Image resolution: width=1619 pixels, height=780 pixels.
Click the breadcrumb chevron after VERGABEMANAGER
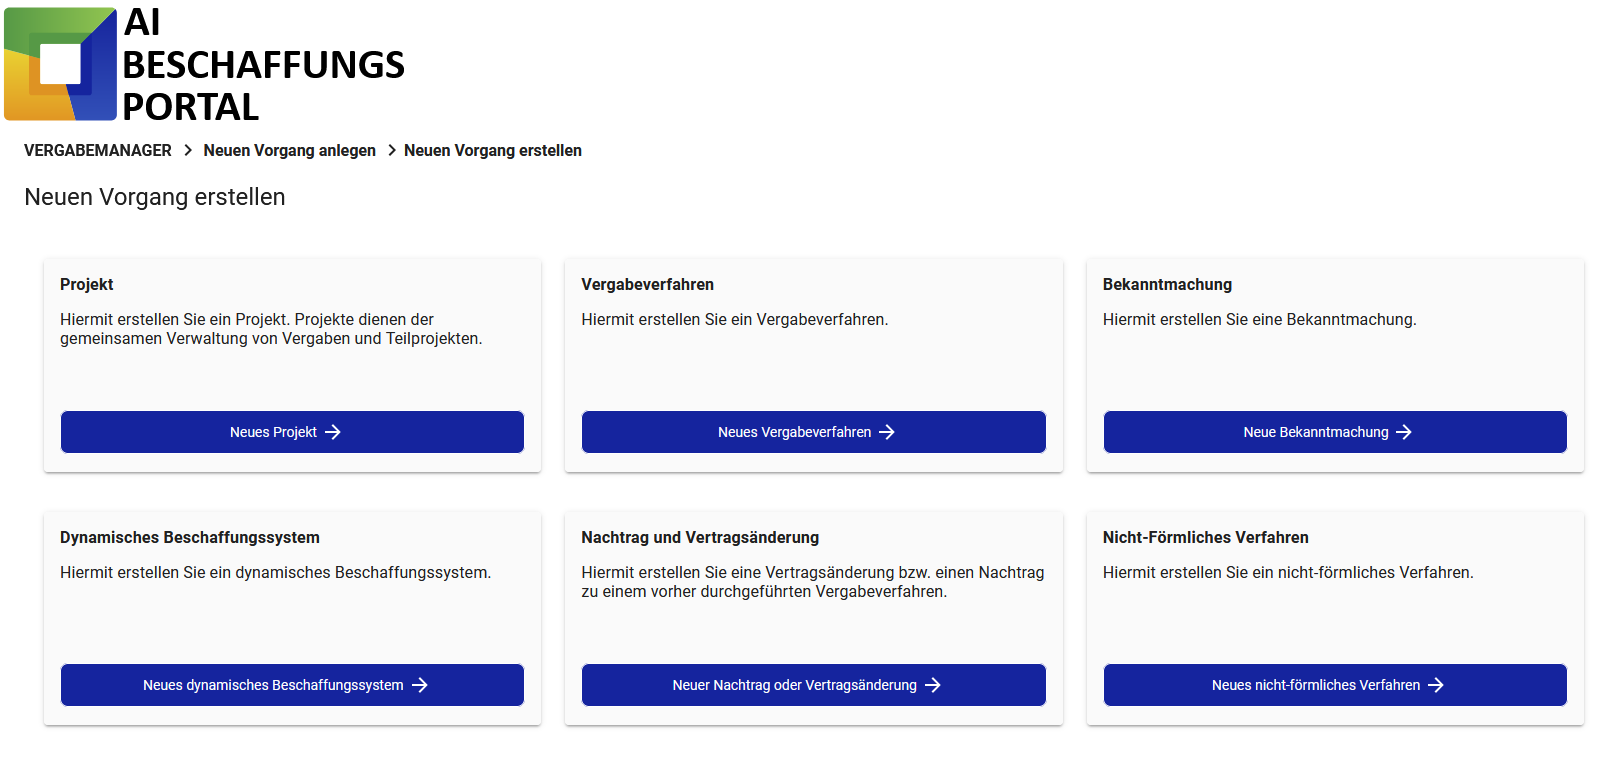click(x=188, y=150)
